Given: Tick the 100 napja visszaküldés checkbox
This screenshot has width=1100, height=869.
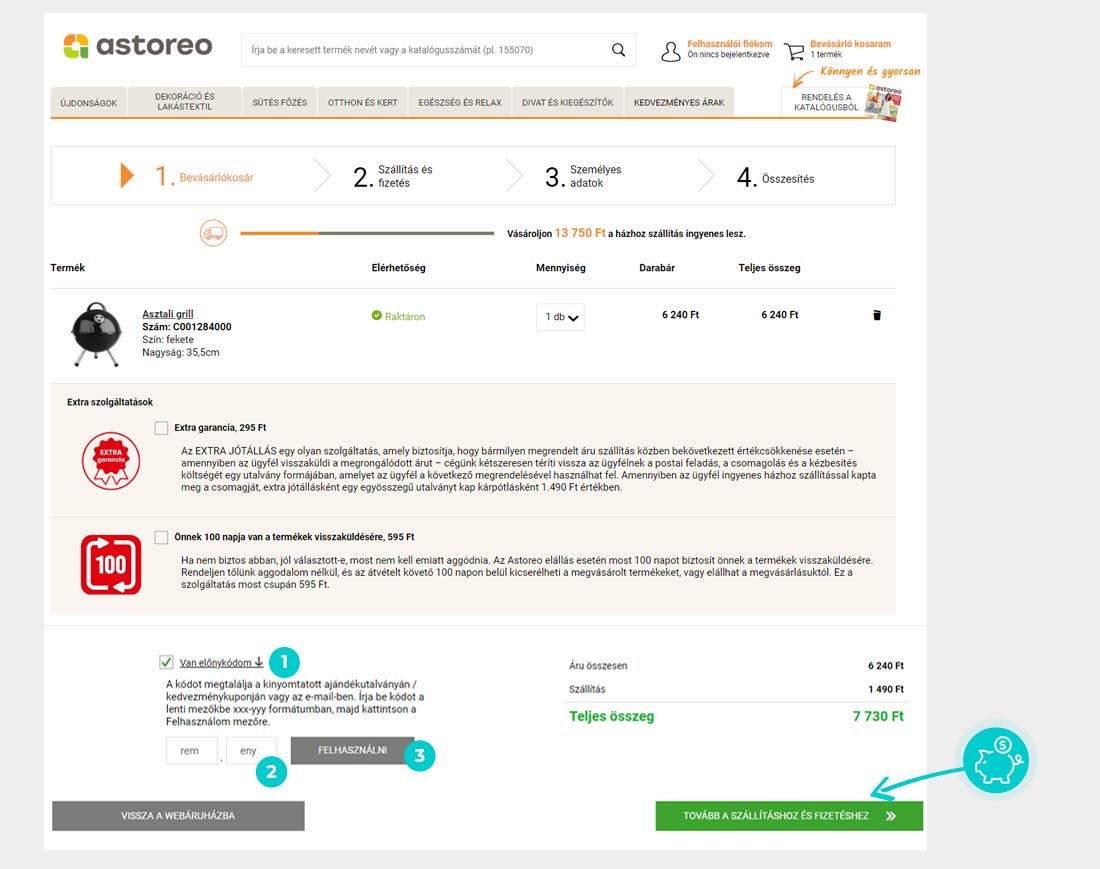Looking at the screenshot, I should (x=162, y=537).
